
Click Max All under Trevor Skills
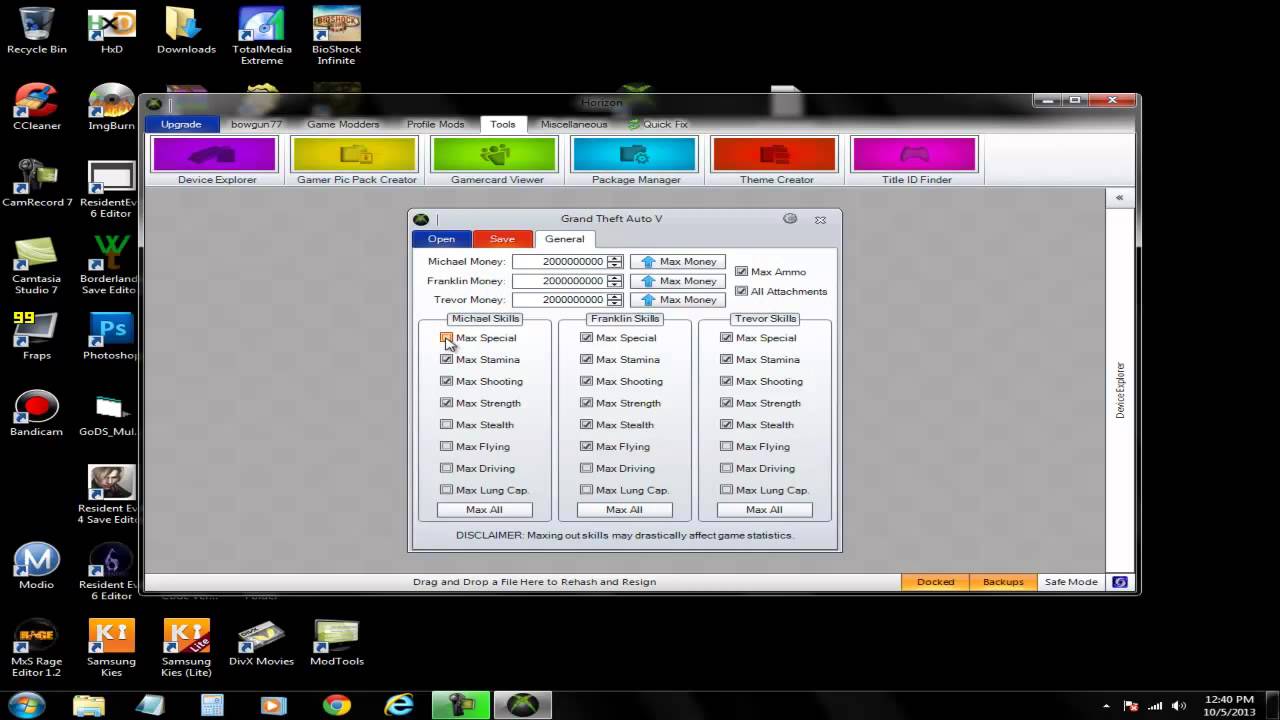764,510
